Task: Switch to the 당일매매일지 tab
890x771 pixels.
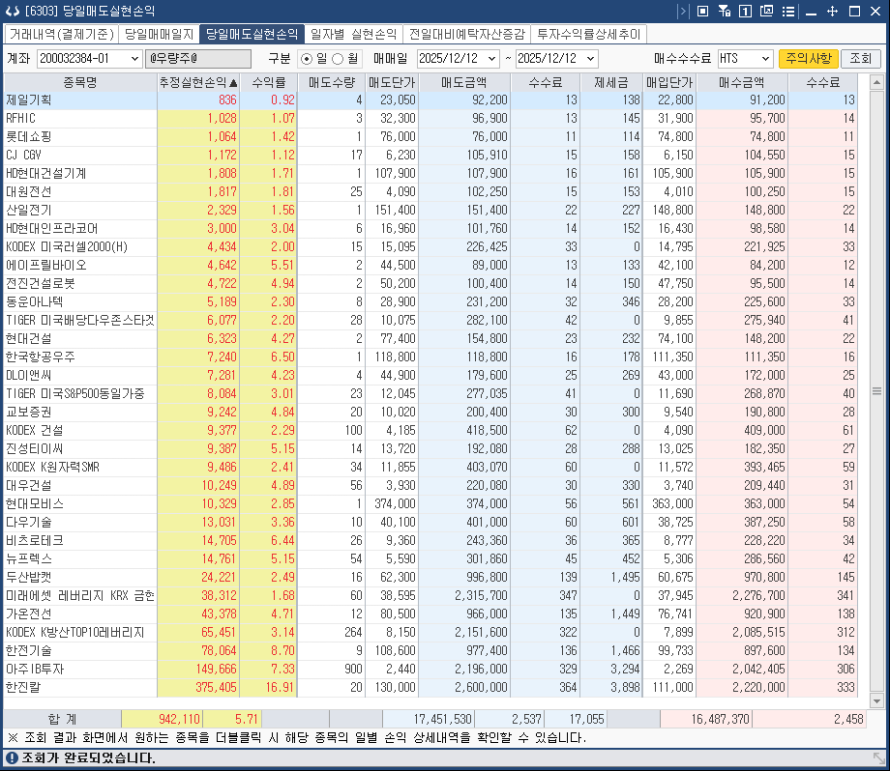Action: click(156, 33)
